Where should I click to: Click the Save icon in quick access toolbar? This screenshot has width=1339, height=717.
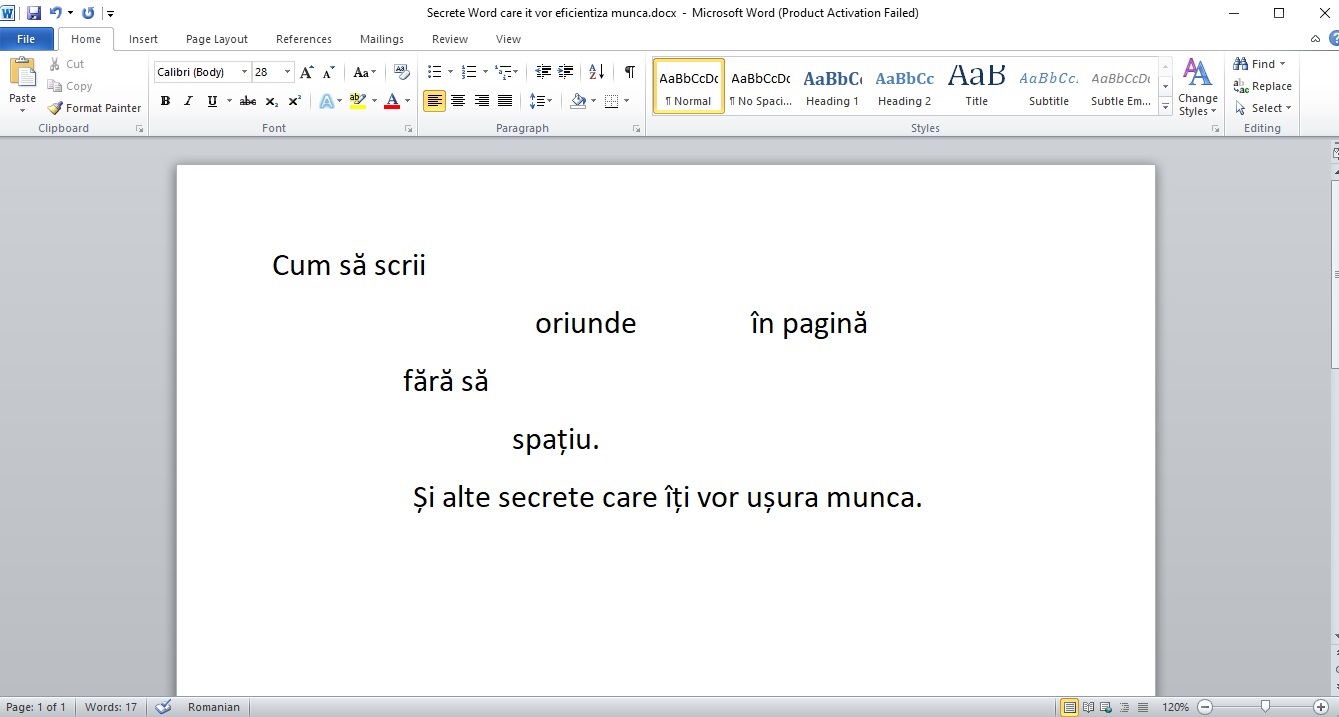click(34, 13)
